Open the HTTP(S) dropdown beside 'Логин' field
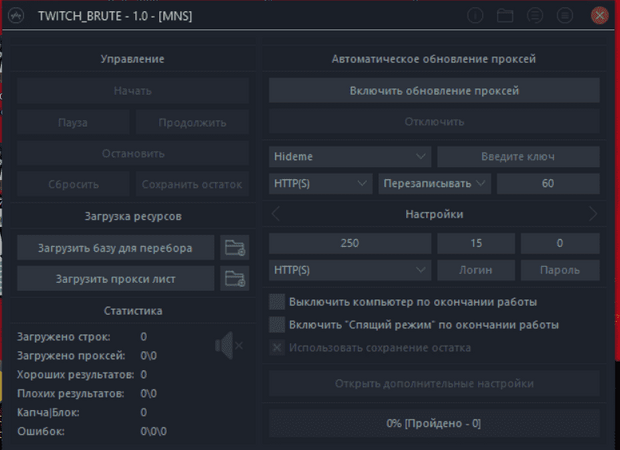The width and height of the screenshot is (620, 450). point(350,270)
